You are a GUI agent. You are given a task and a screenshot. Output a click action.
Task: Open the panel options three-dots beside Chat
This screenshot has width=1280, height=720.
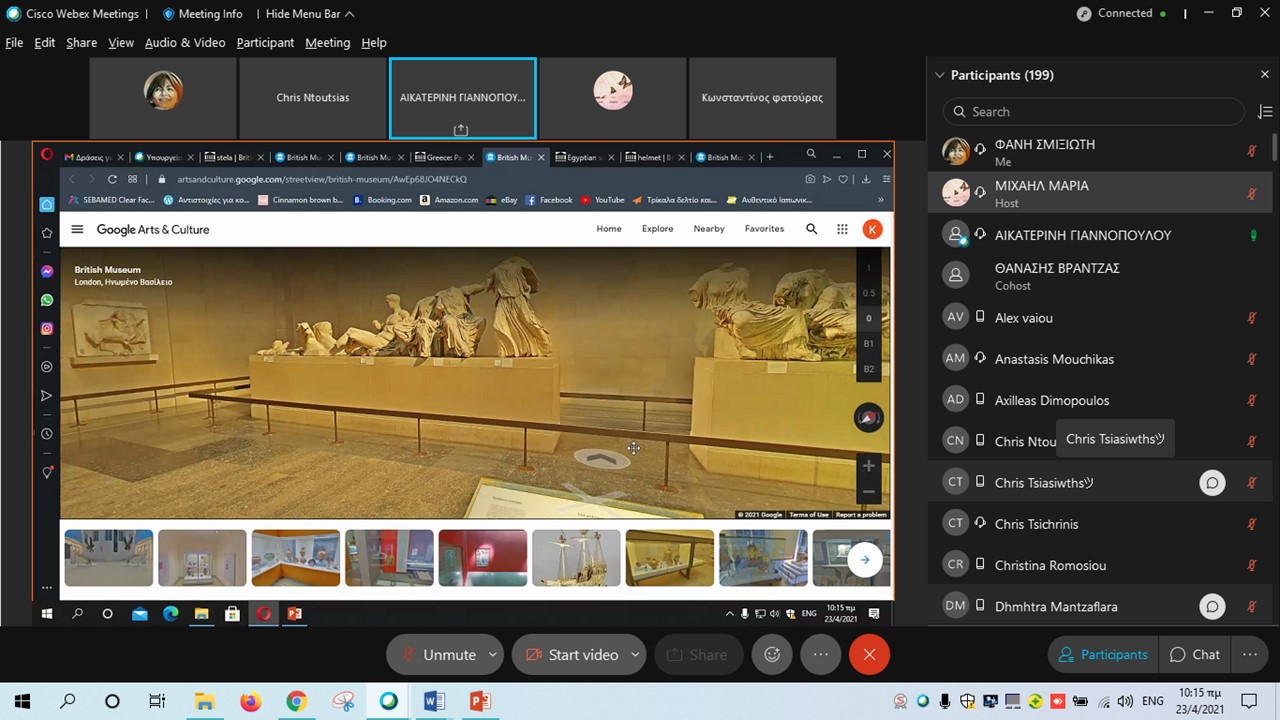coord(1250,655)
